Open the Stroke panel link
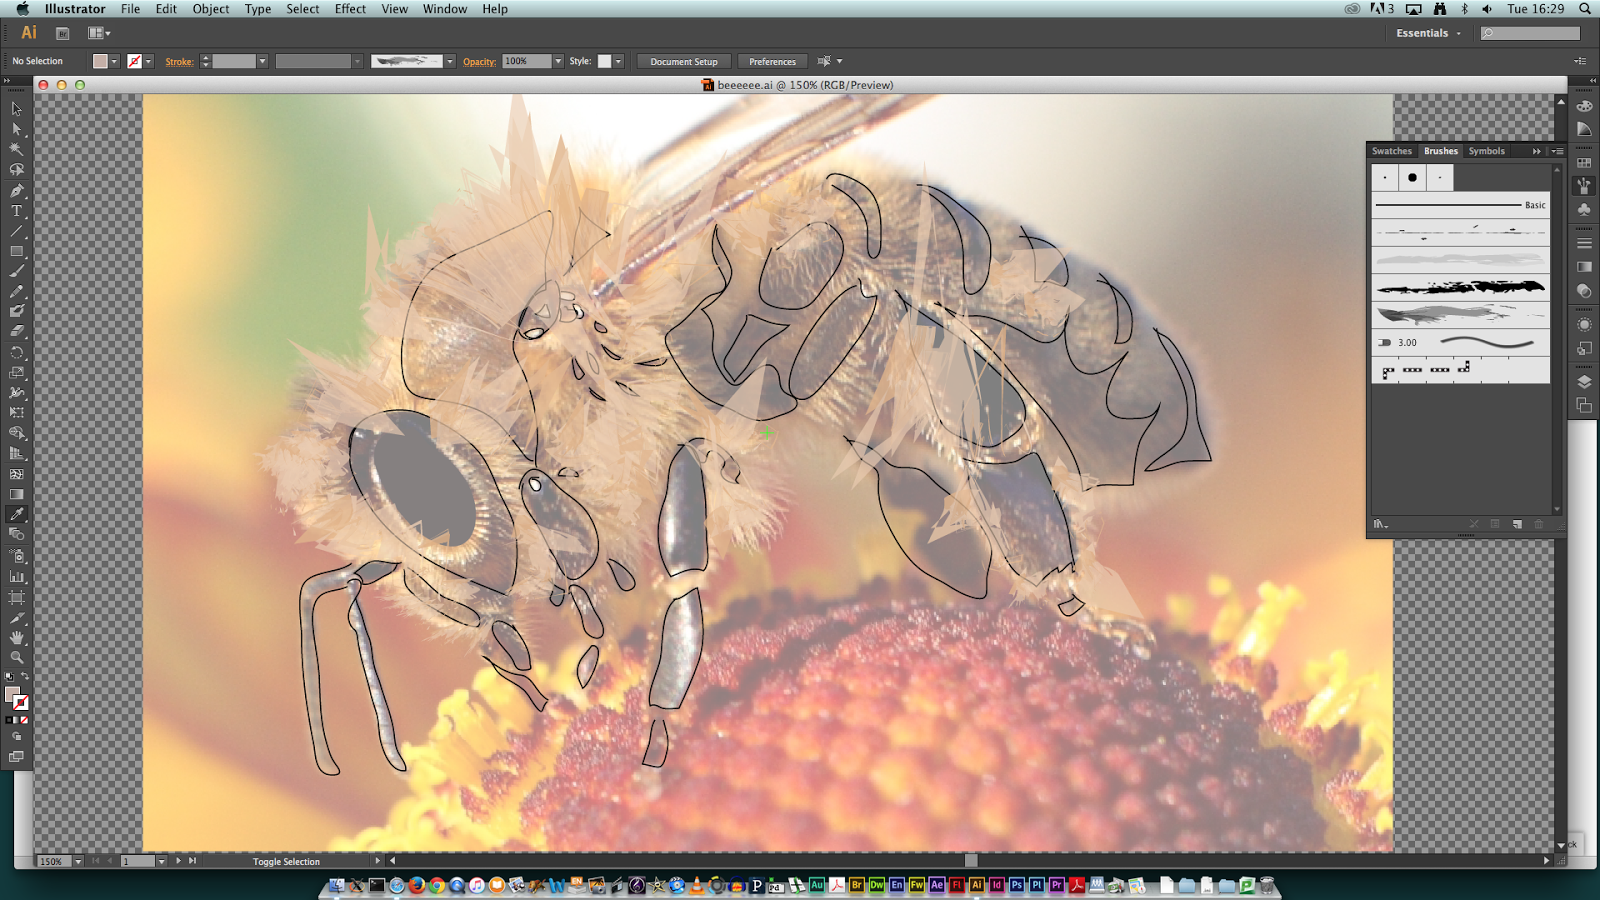Viewport: 1600px width, 900px height. (x=179, y=62)
